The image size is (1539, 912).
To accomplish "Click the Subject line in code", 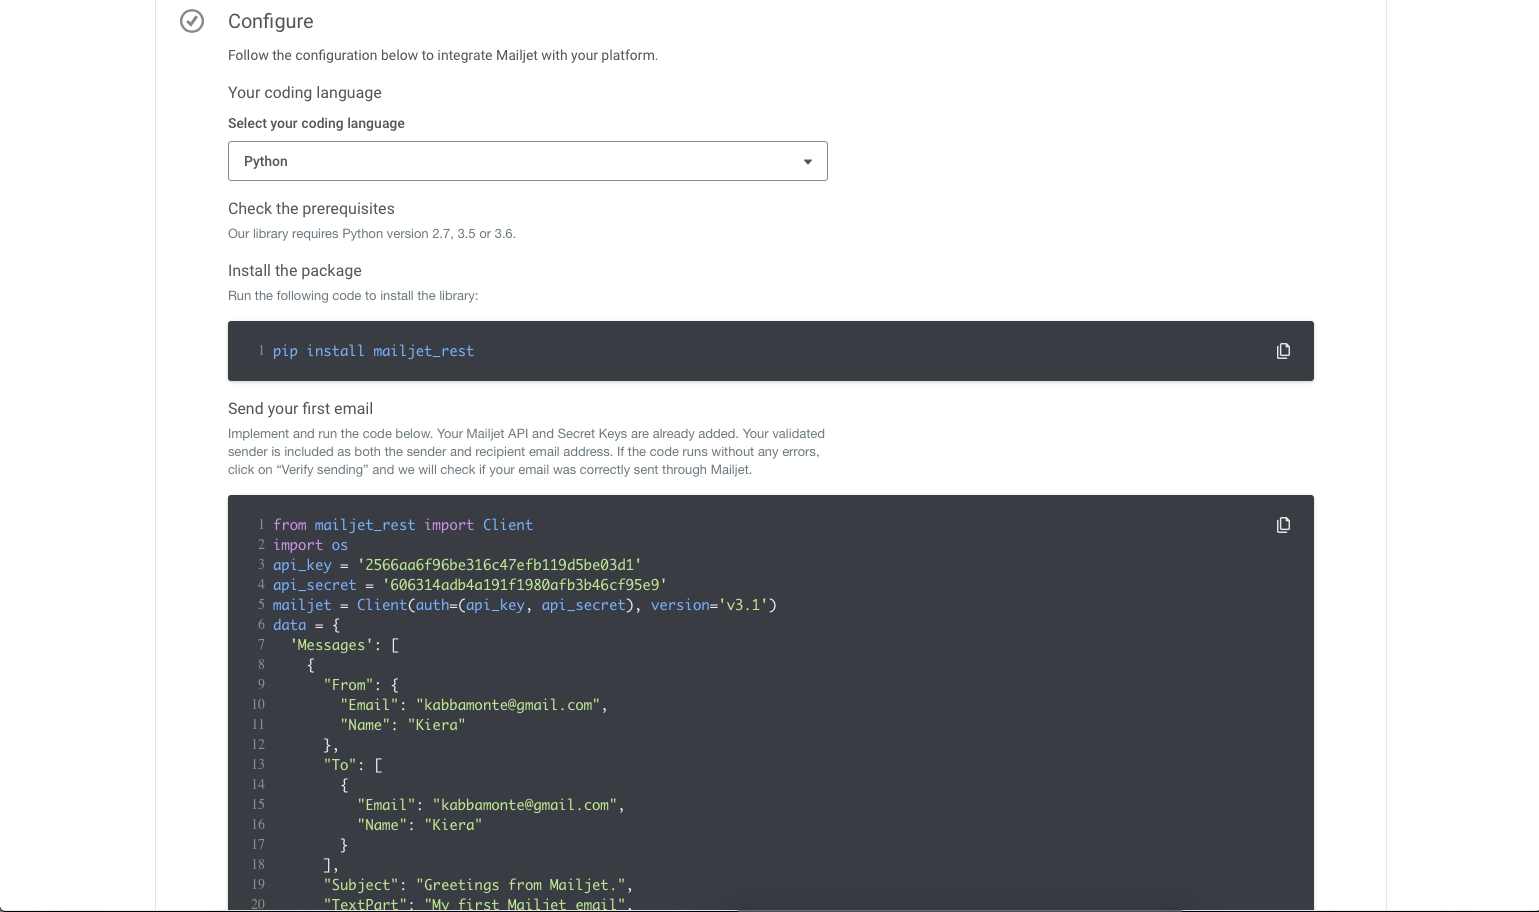I will (x=478, y=885).
